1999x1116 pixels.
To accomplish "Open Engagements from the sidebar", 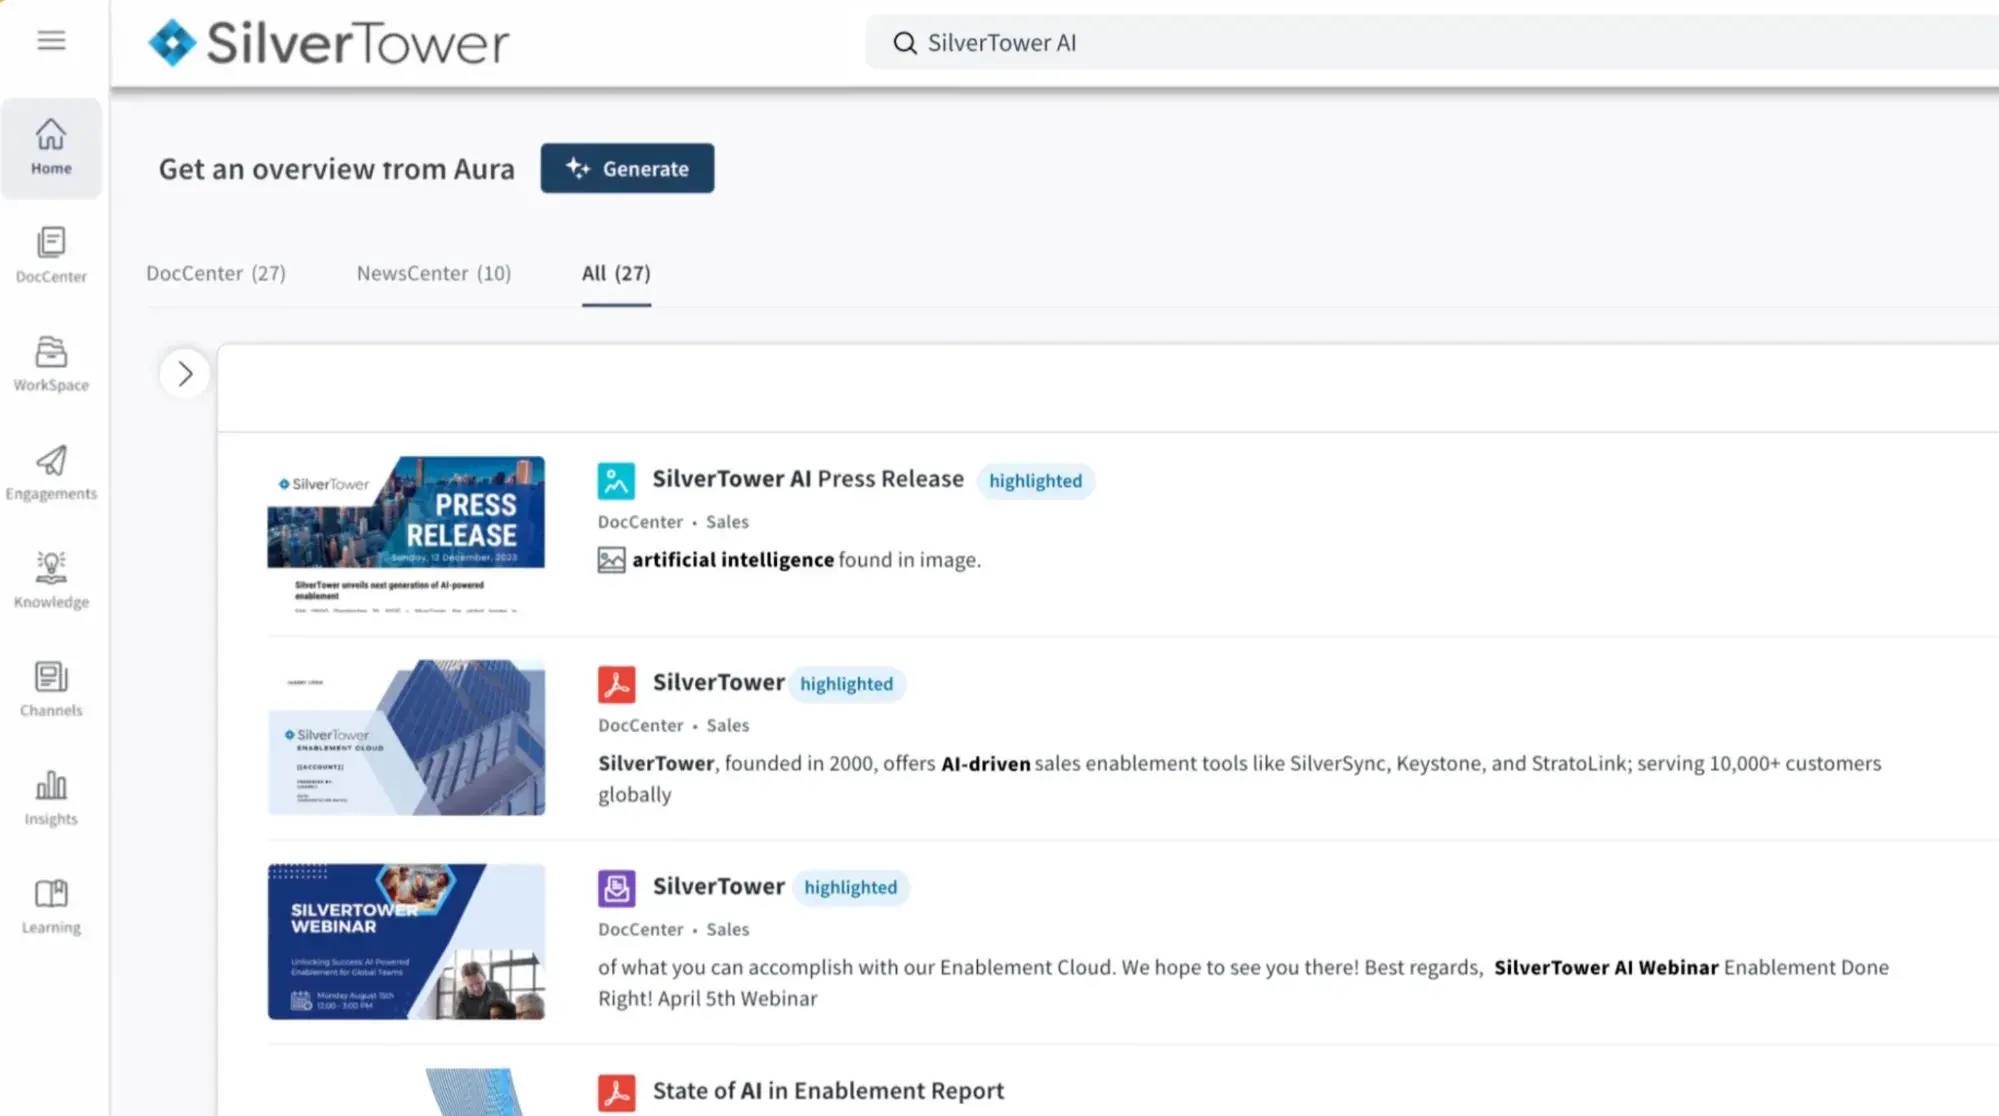I will 51,472.
